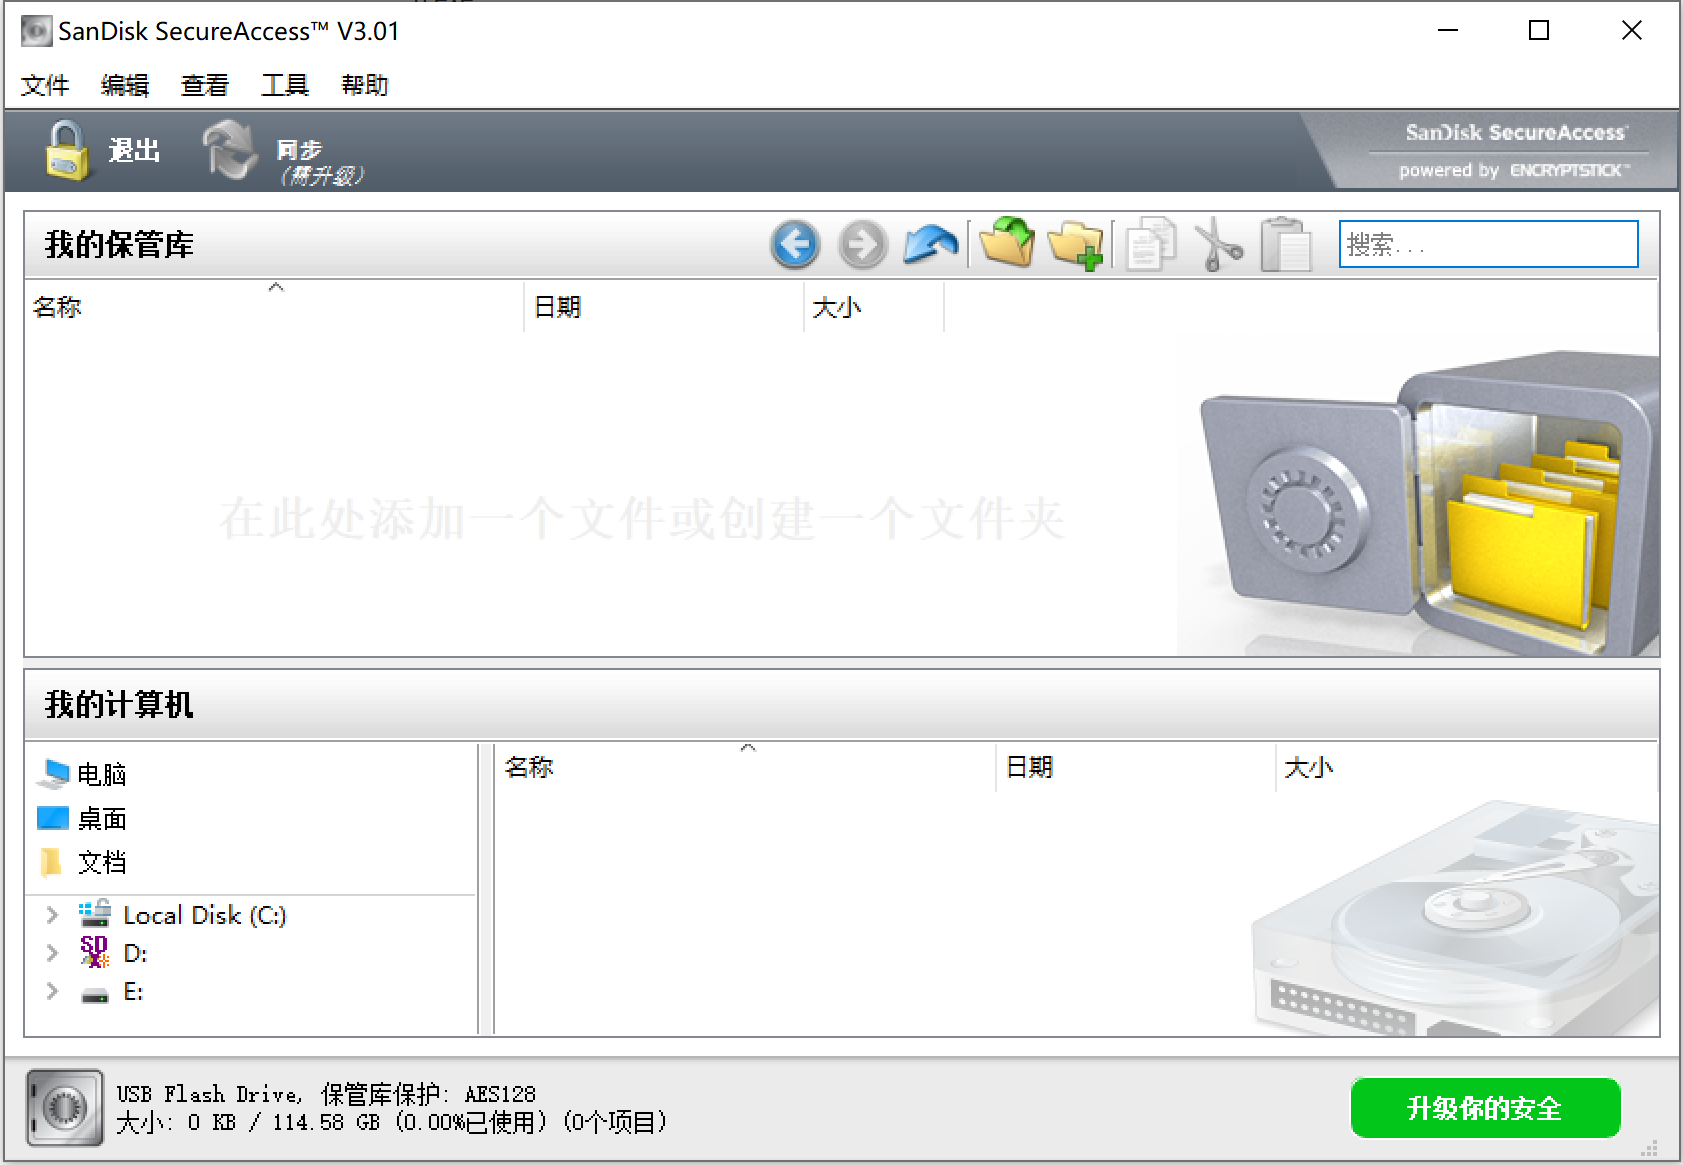Click the vault safe icon in status bar
This screenshot has width=1683, height=1165.
coord(65,1108)
